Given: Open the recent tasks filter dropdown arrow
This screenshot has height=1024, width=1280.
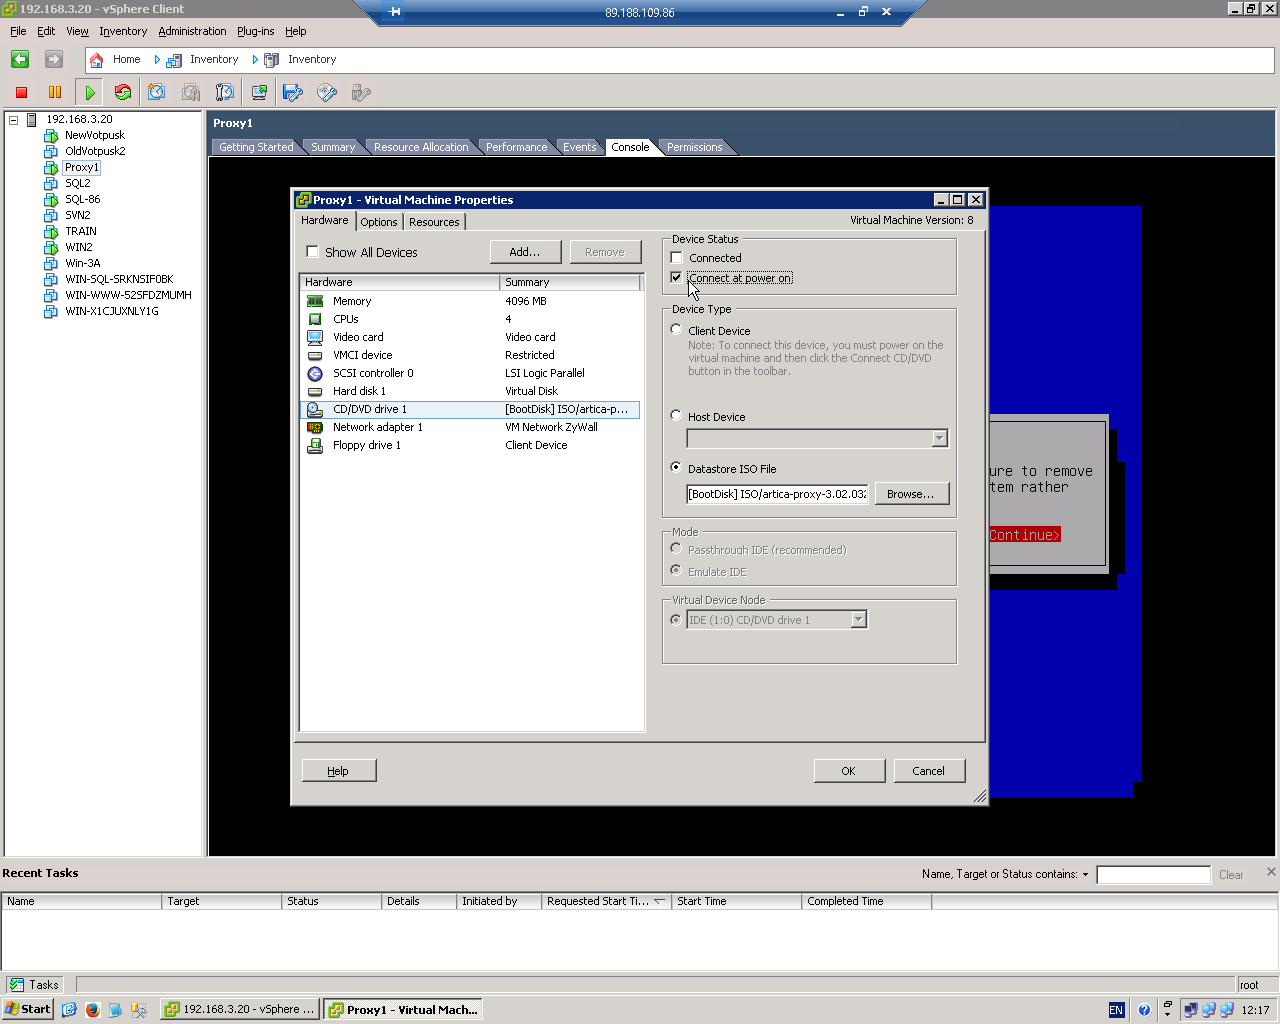Looking at the screenshot, I should [x=1085, y=875].
